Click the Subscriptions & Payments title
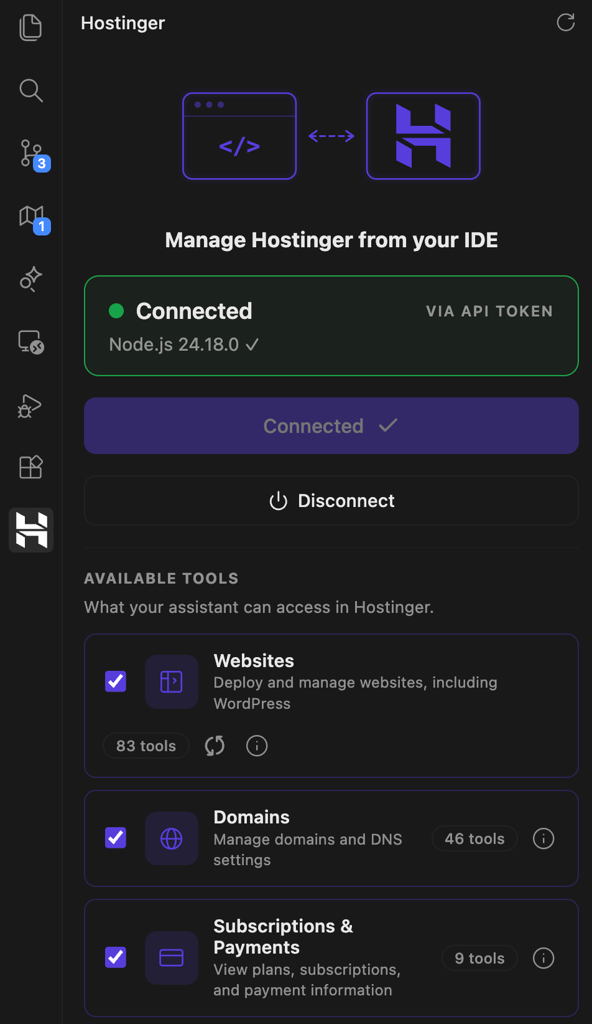Viewport: 592px width, 1024px height. [x=283, y=936]
